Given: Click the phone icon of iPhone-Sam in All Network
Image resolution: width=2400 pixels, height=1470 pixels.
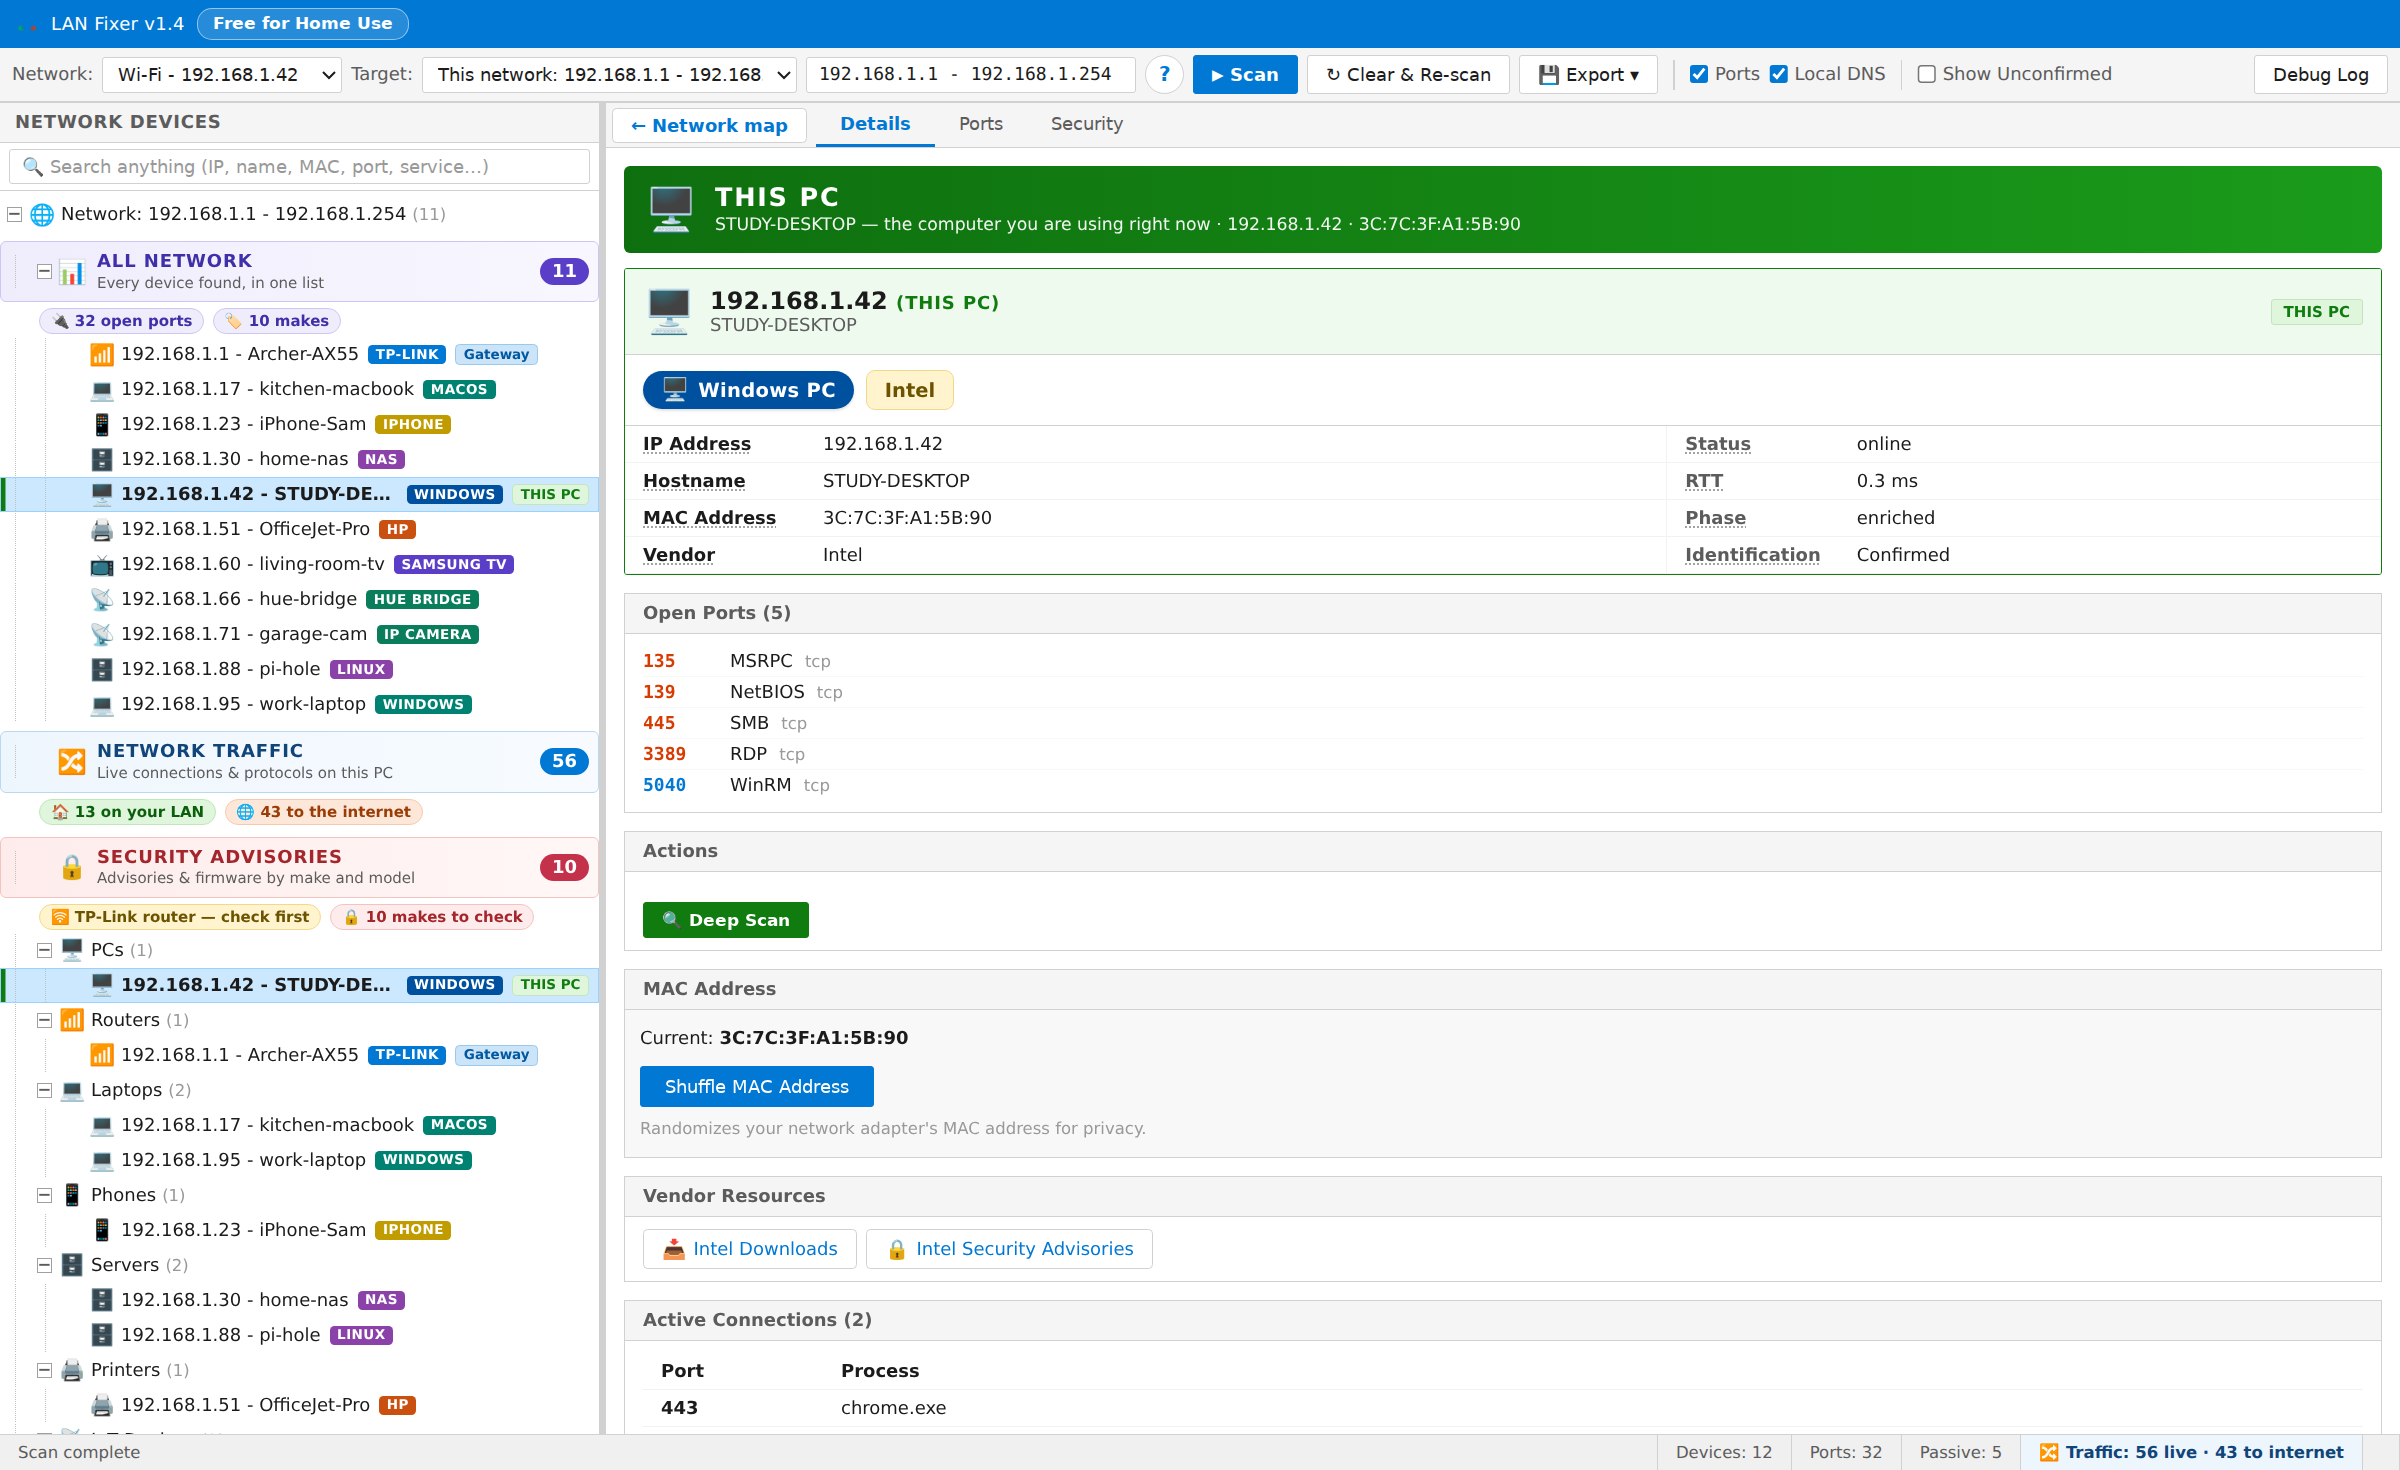Looking at the screenshot, I should 102,425.
